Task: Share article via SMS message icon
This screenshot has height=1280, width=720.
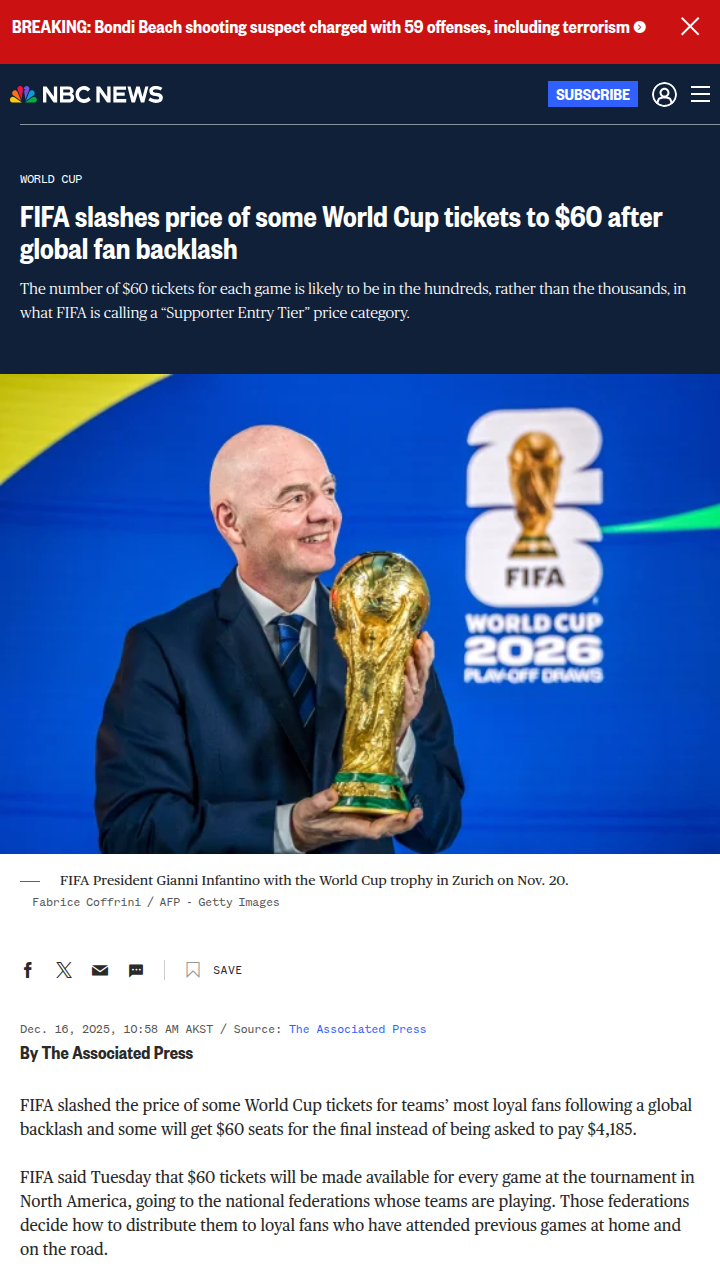Action: [x=136, y=970]
